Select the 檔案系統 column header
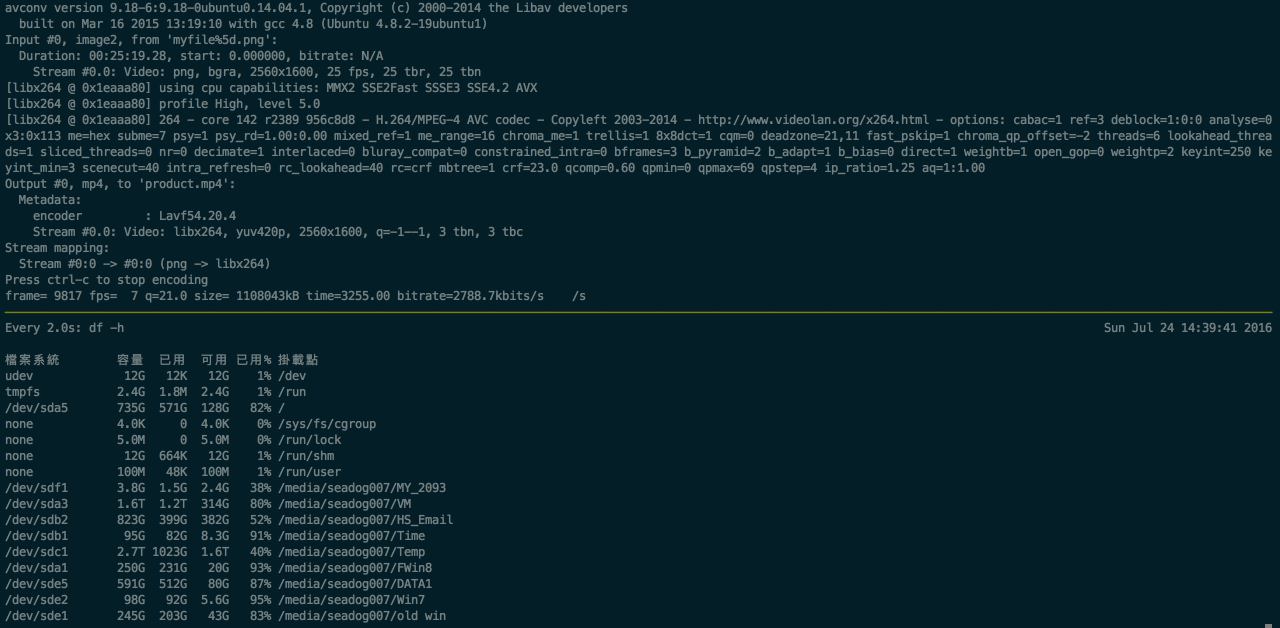The image size is (1280, 628). pos(32,360)
